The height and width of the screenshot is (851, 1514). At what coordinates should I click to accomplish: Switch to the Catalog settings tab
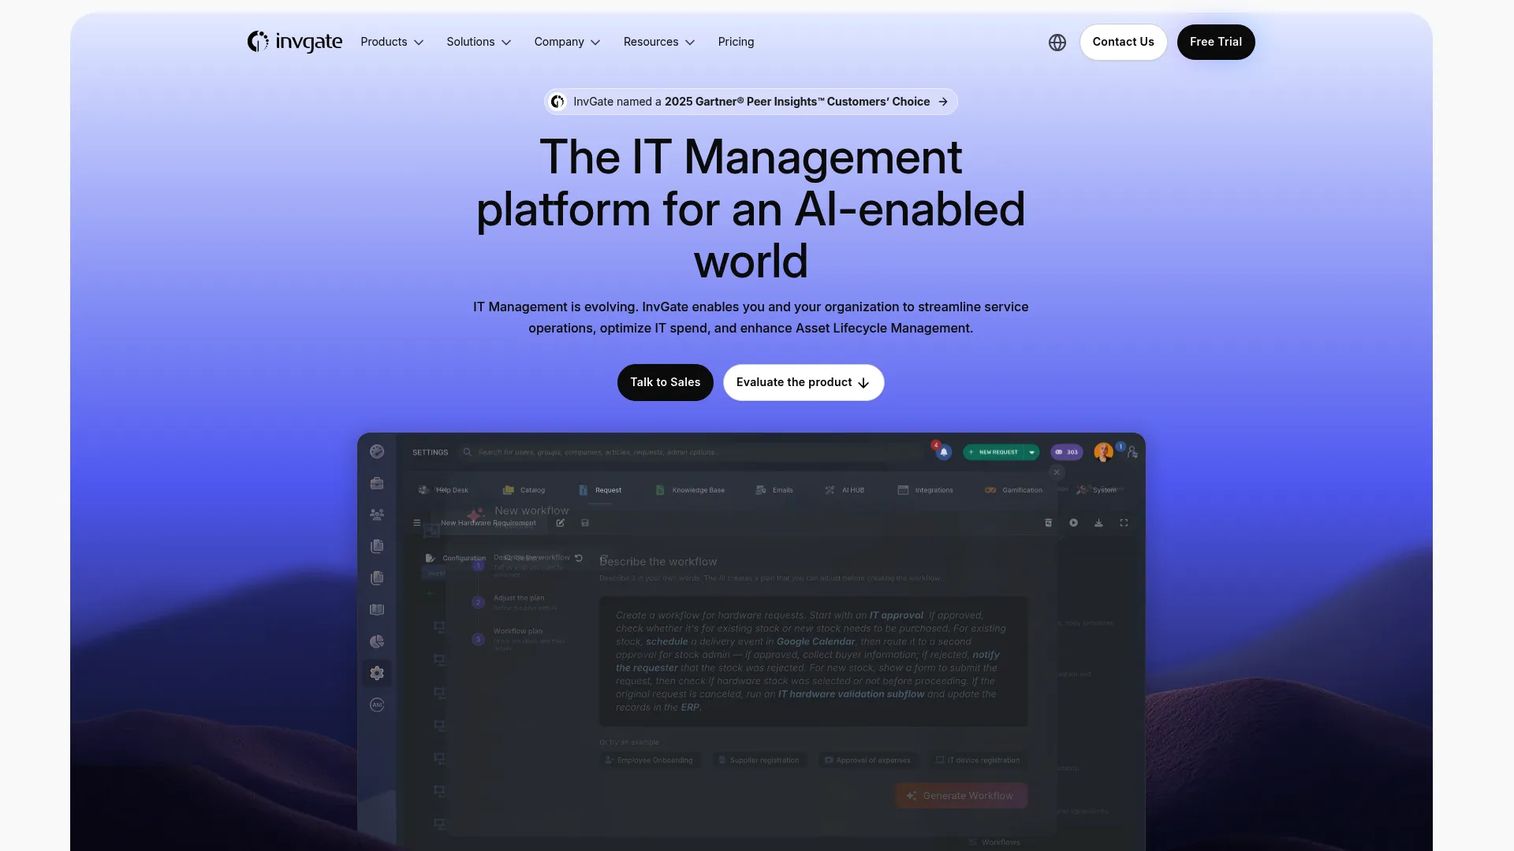pyautogui.click(x=524, y=490)
